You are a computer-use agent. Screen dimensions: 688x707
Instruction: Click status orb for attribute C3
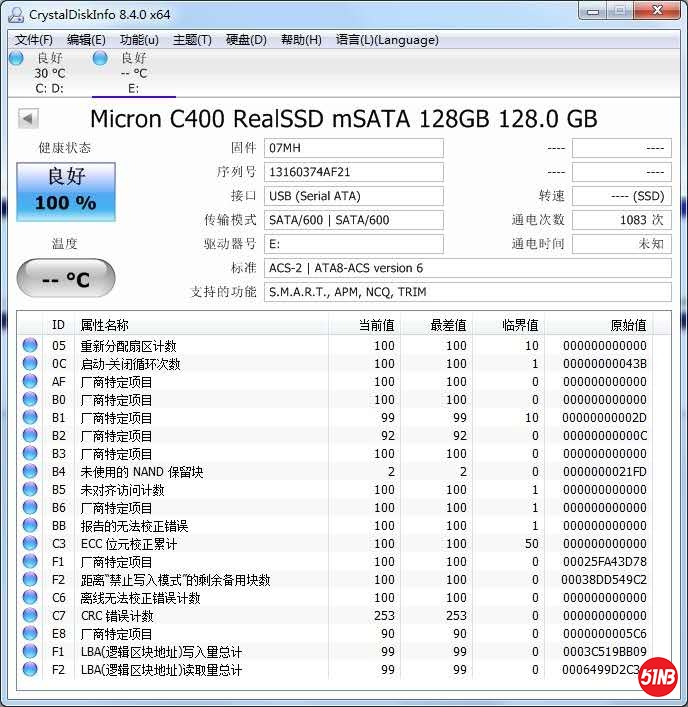coord(30,543)
